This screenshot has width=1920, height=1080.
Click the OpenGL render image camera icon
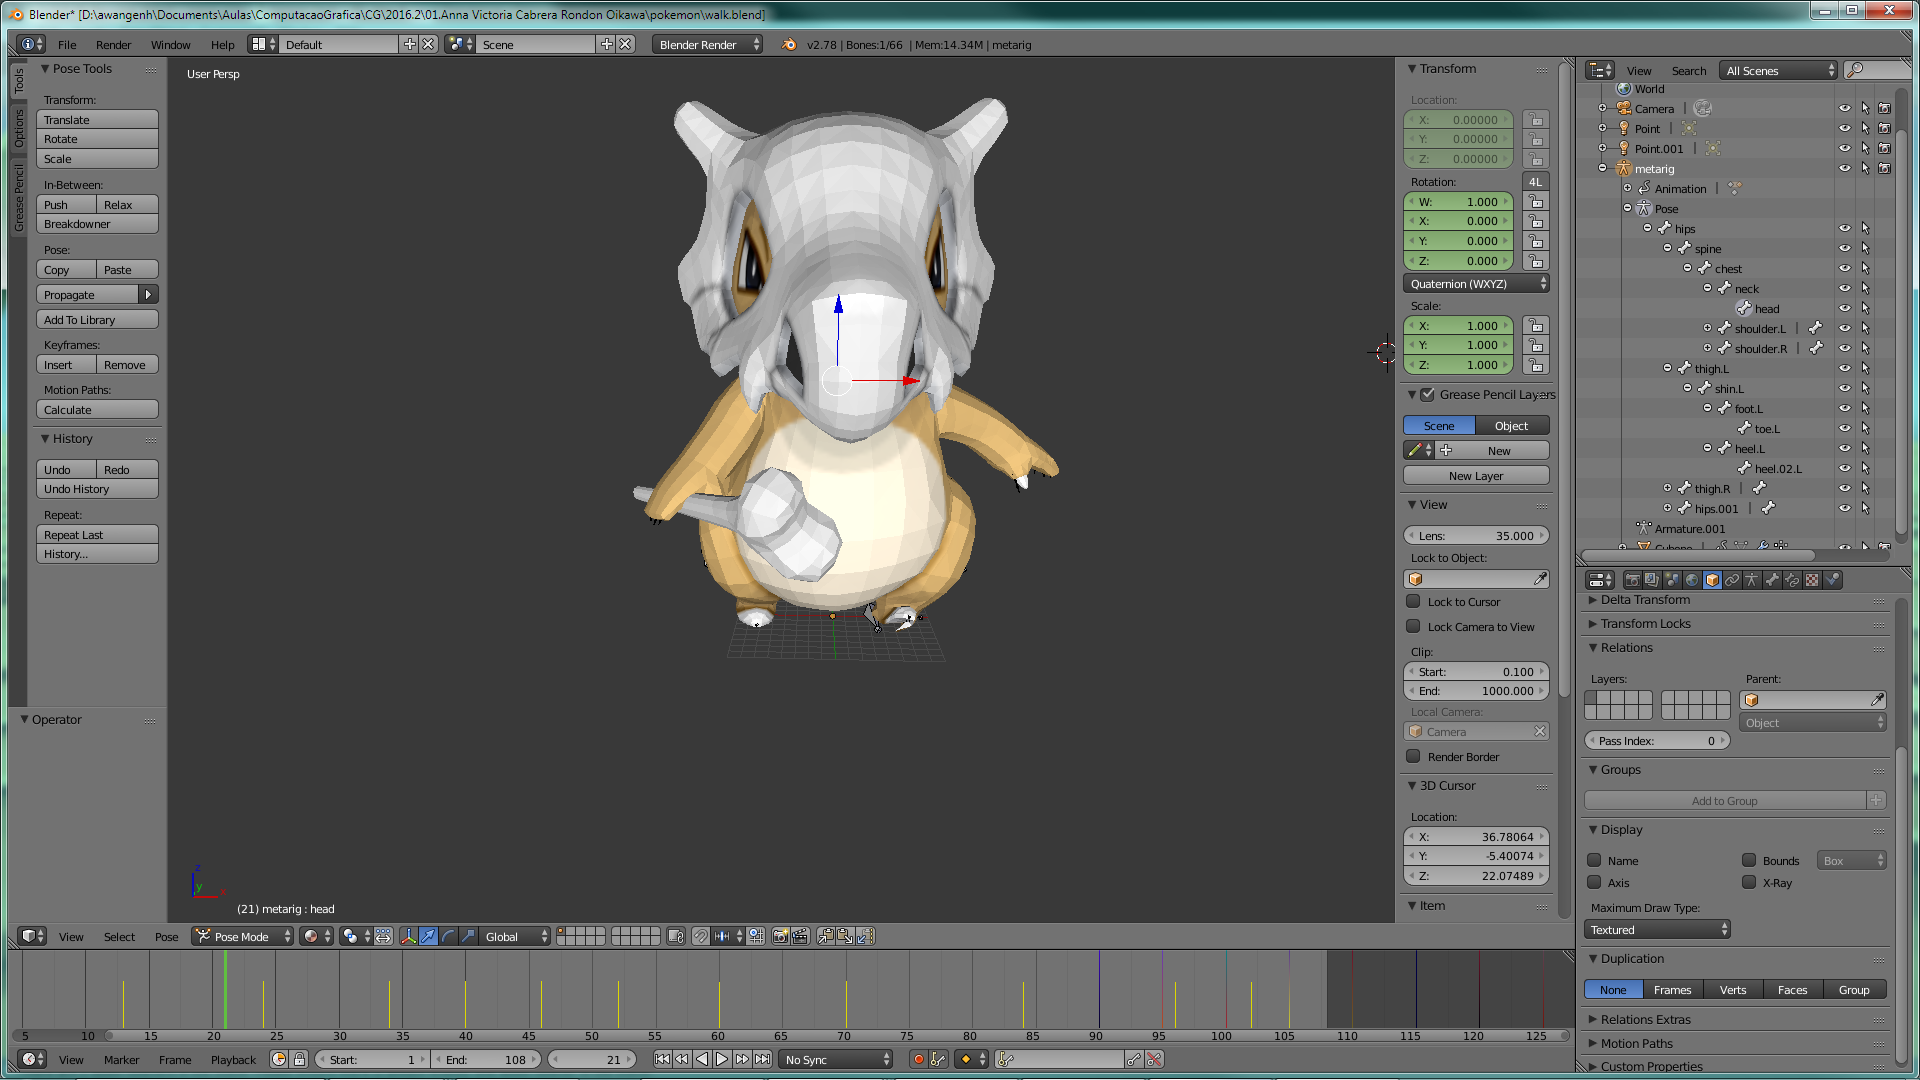click(780, 936)
